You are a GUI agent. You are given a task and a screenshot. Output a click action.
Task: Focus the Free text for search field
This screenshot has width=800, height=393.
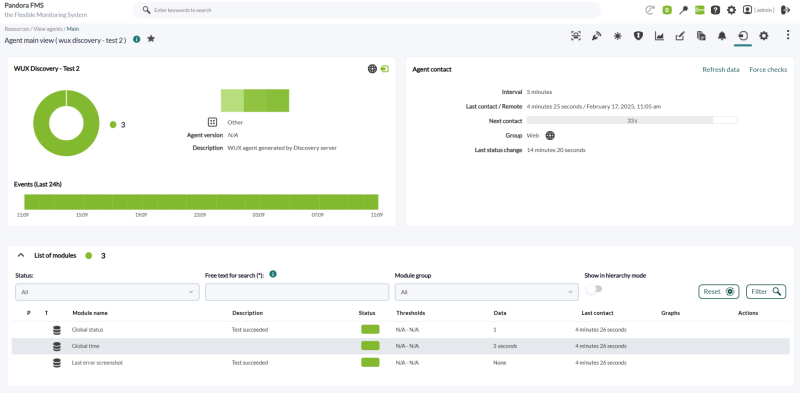[x=297, y=292]
